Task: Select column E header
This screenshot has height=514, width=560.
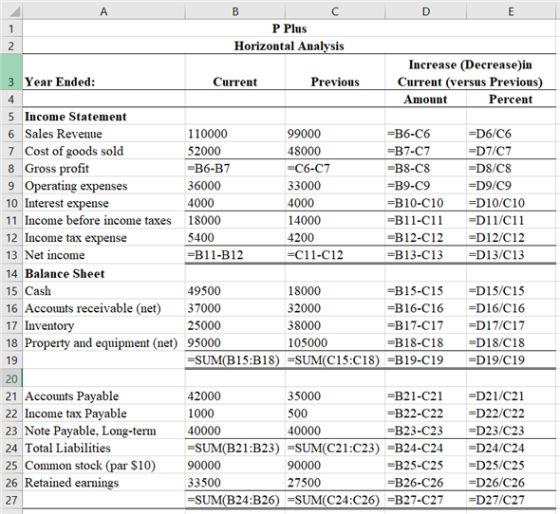Action: tap(511, 11)
